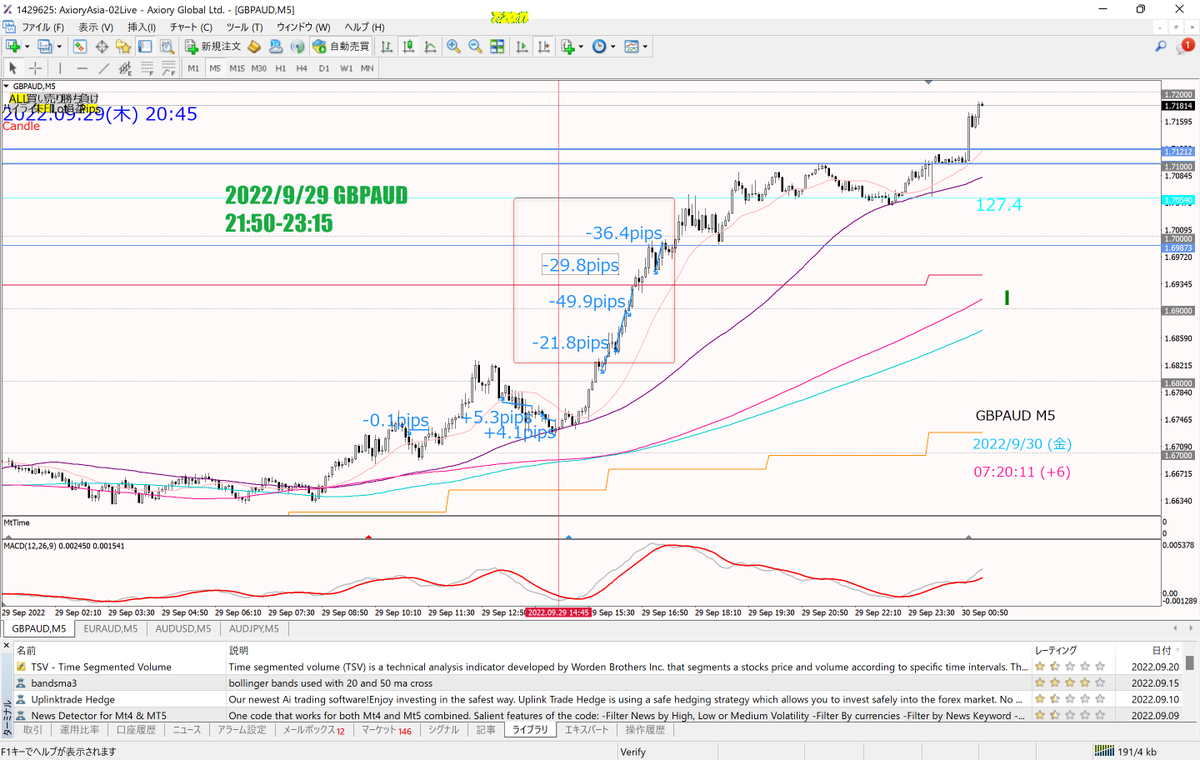The width and height of the screenshot is (1200, 760).
Task: Click the signals broadcast icon
Action: pyautogui.click(x=297, y=46)
